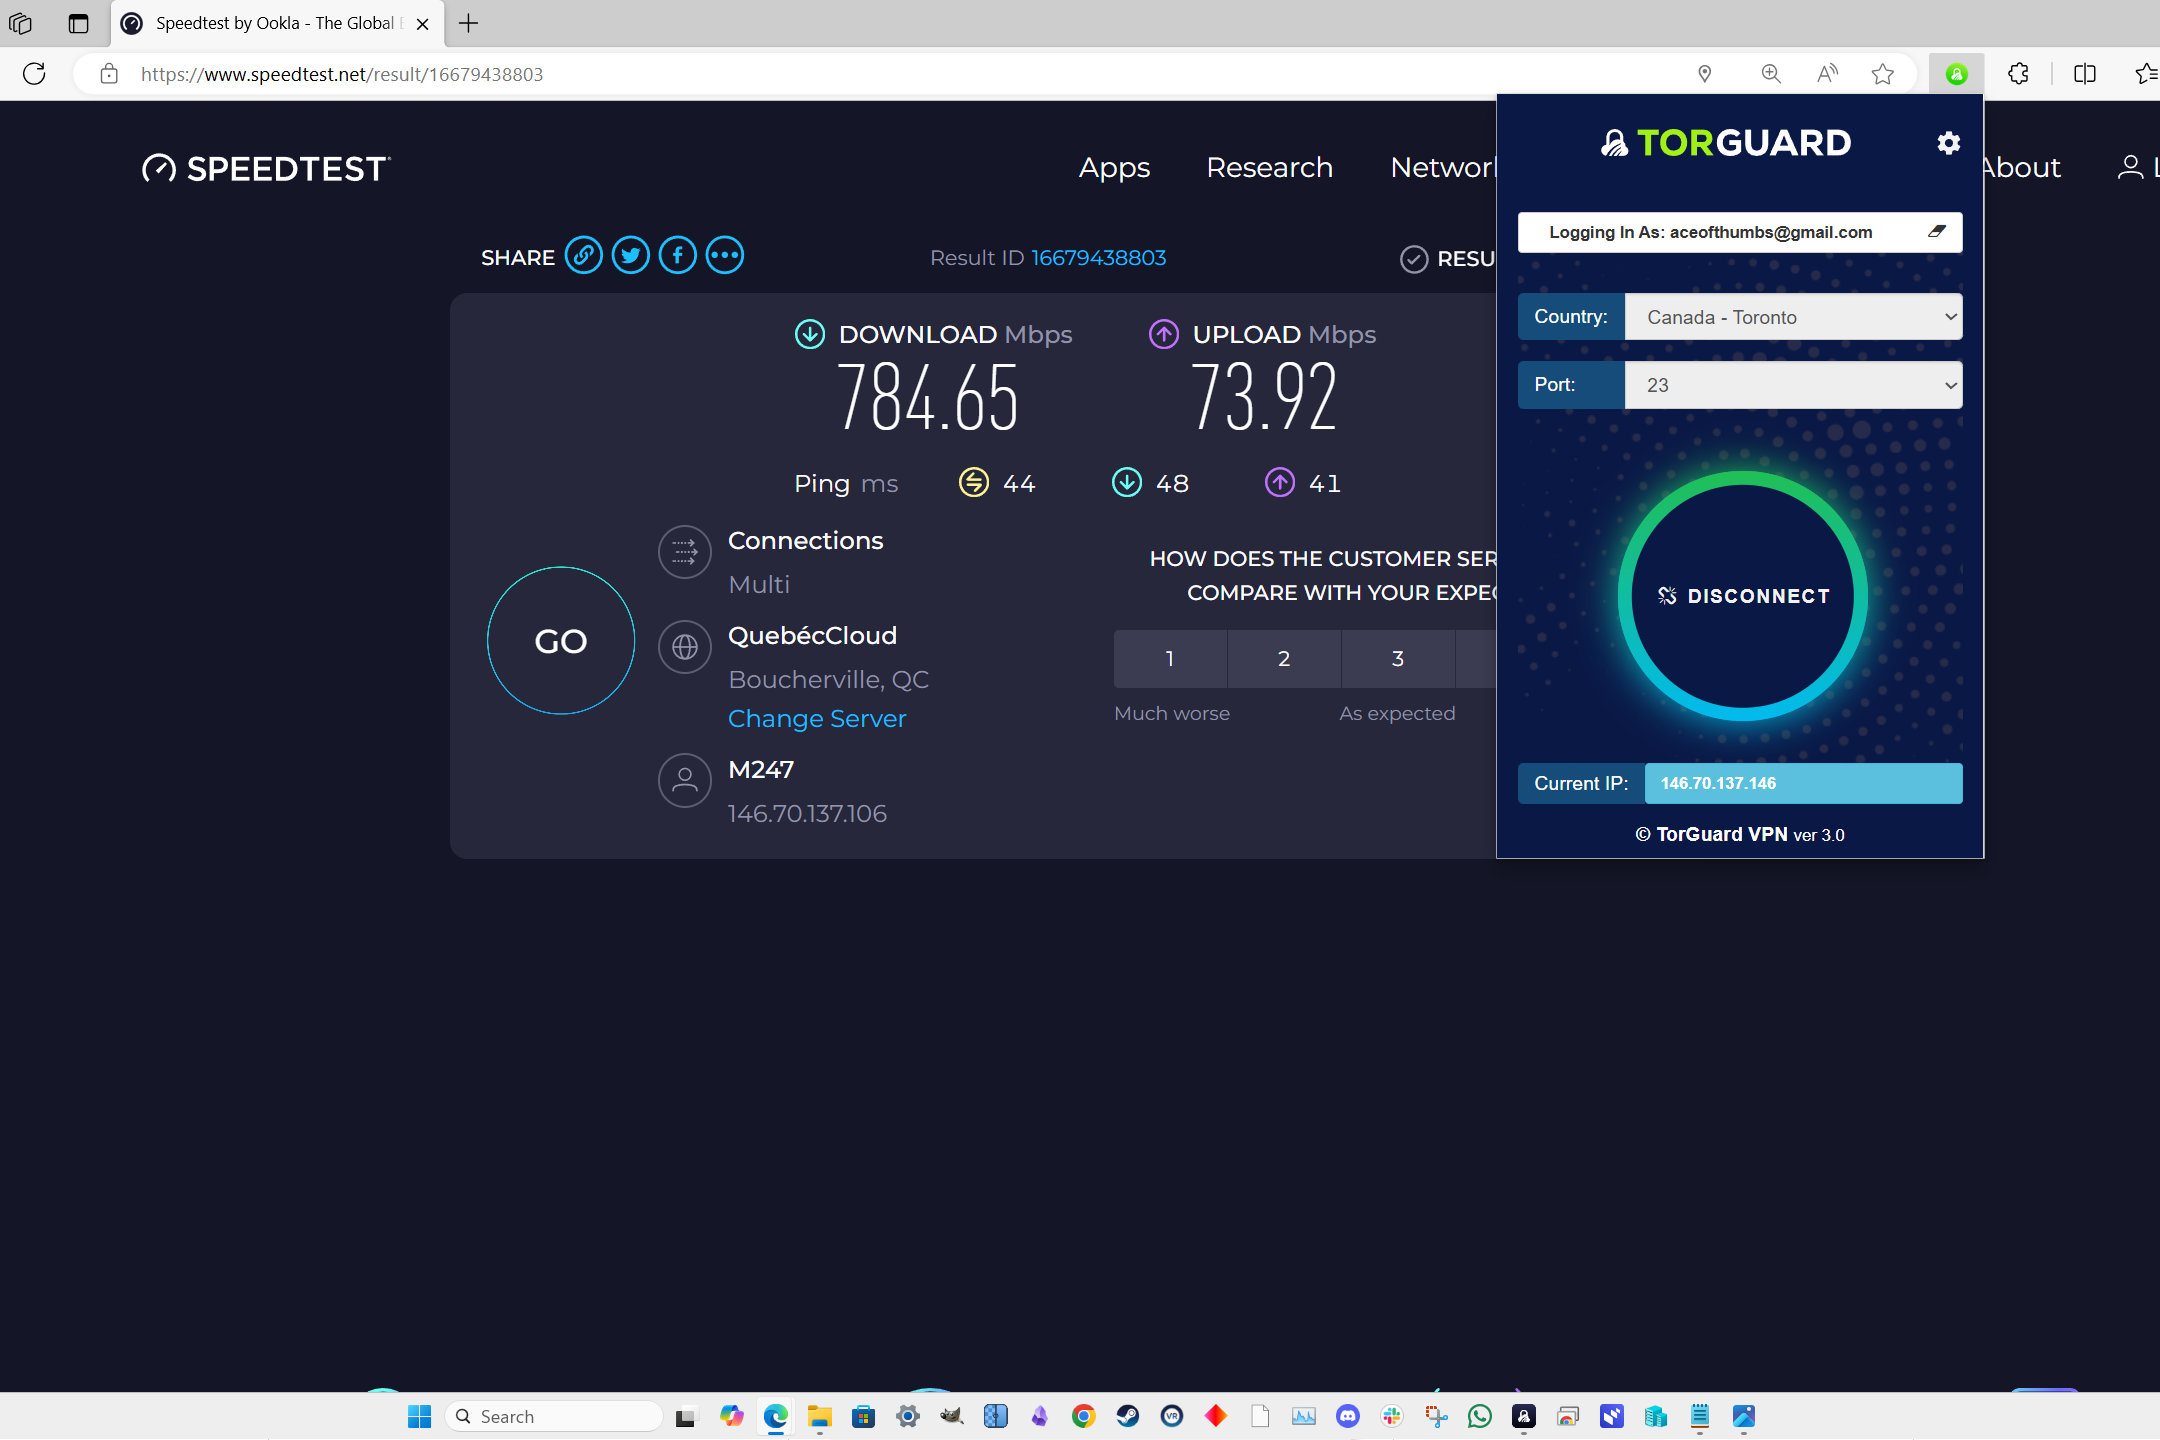Click the Result ID 16679438803 link
This screenshot has width=2160, height=1440.
pyautogui.click(x=1098, y=257)
